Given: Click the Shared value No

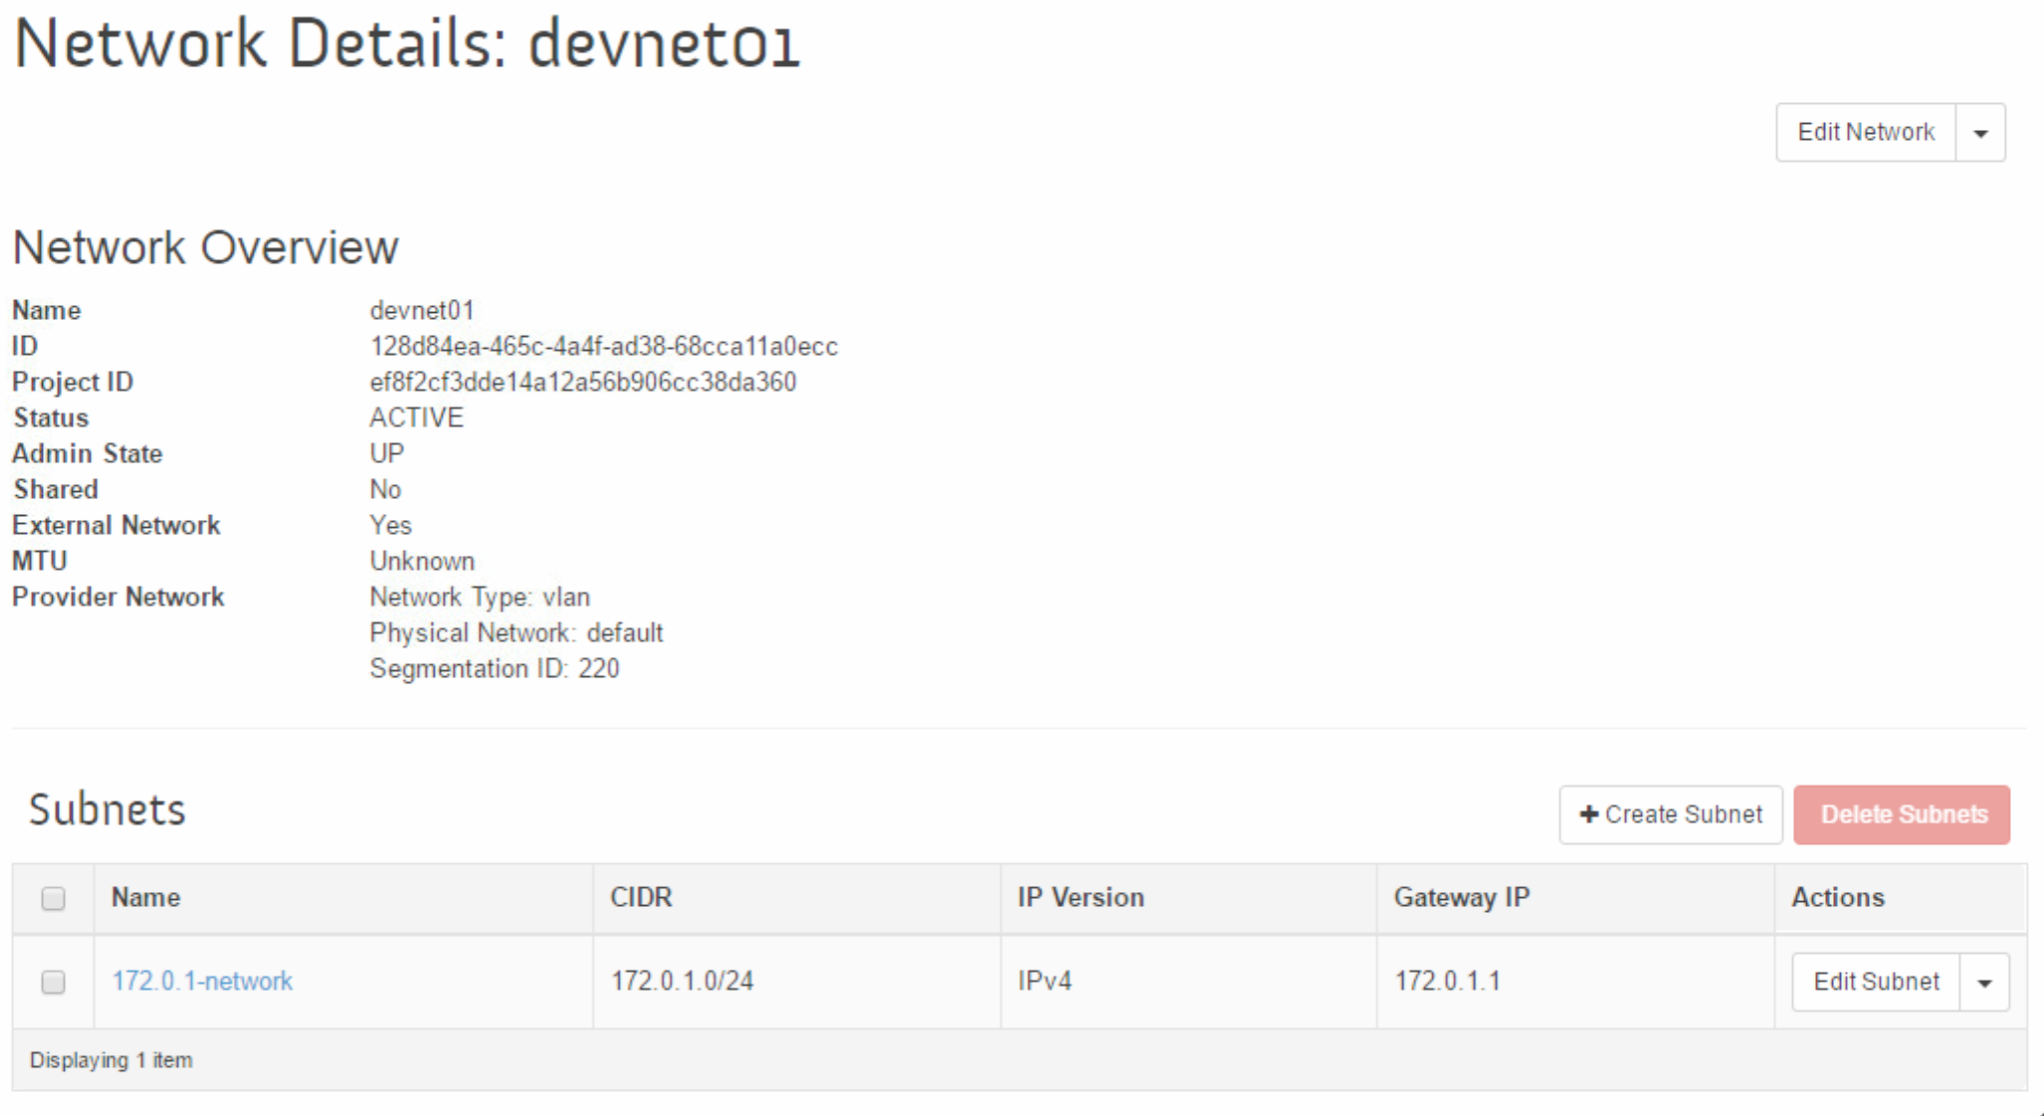Looking at the screenshot, I should click(x=386, y=489).
